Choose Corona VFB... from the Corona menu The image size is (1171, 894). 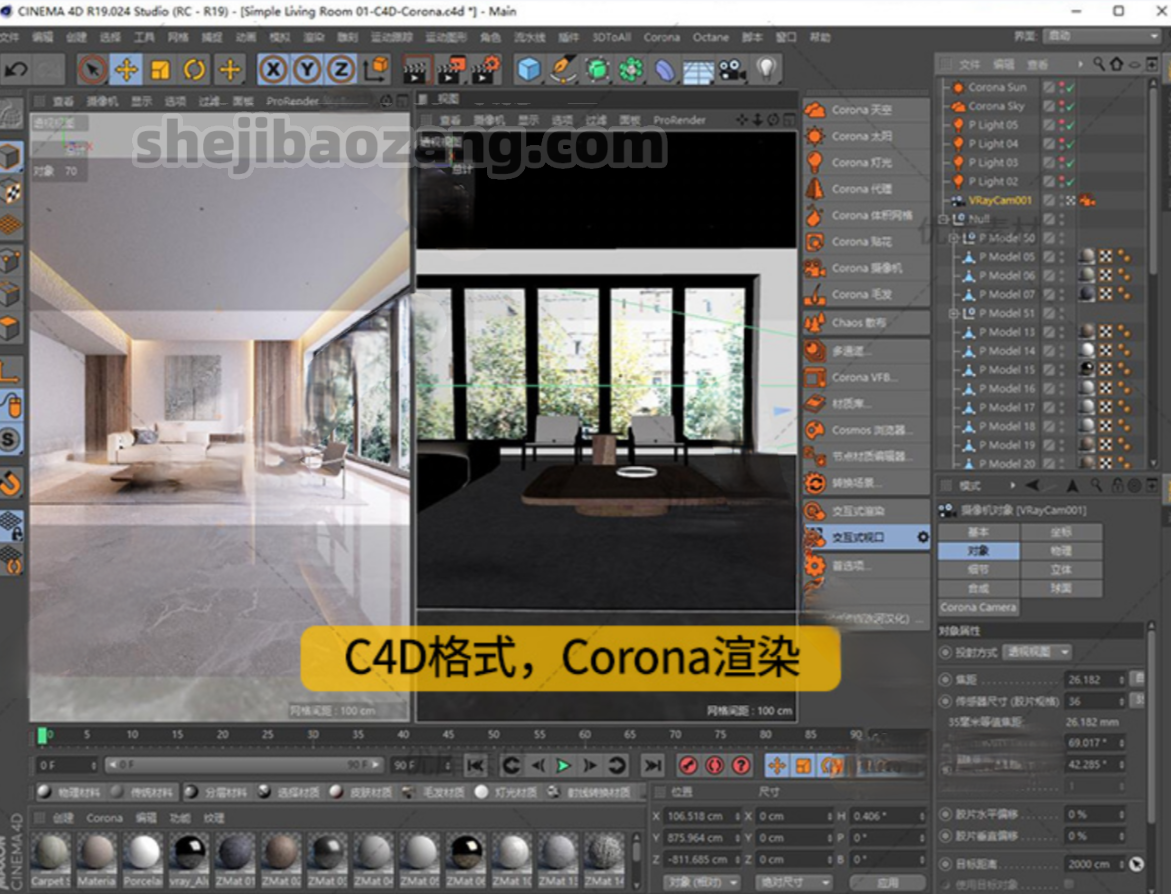(x=866, y=378)
